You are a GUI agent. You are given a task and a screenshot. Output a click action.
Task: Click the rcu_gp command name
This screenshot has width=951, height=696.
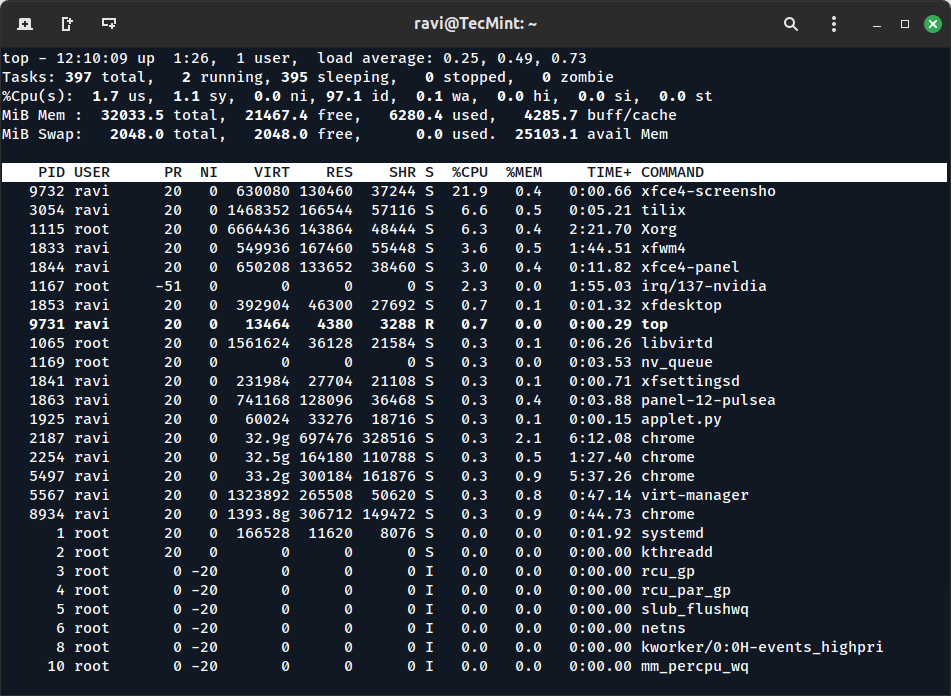tap(668, 571)
